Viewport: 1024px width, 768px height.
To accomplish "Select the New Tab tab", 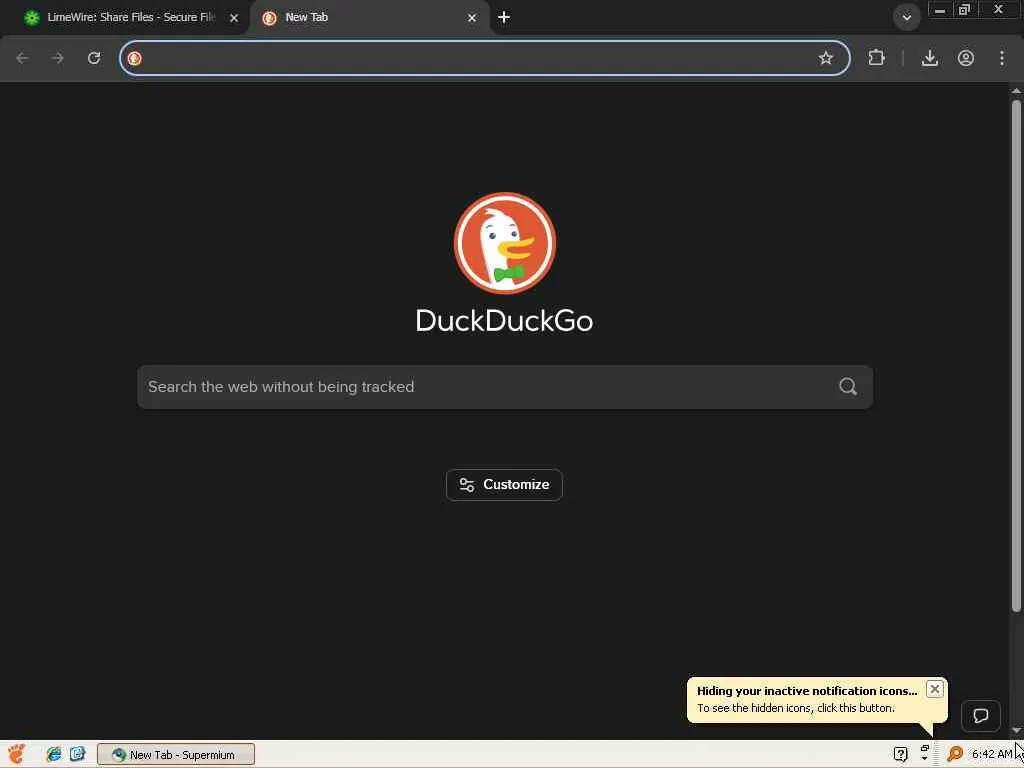I will click(x=369, y=18).
